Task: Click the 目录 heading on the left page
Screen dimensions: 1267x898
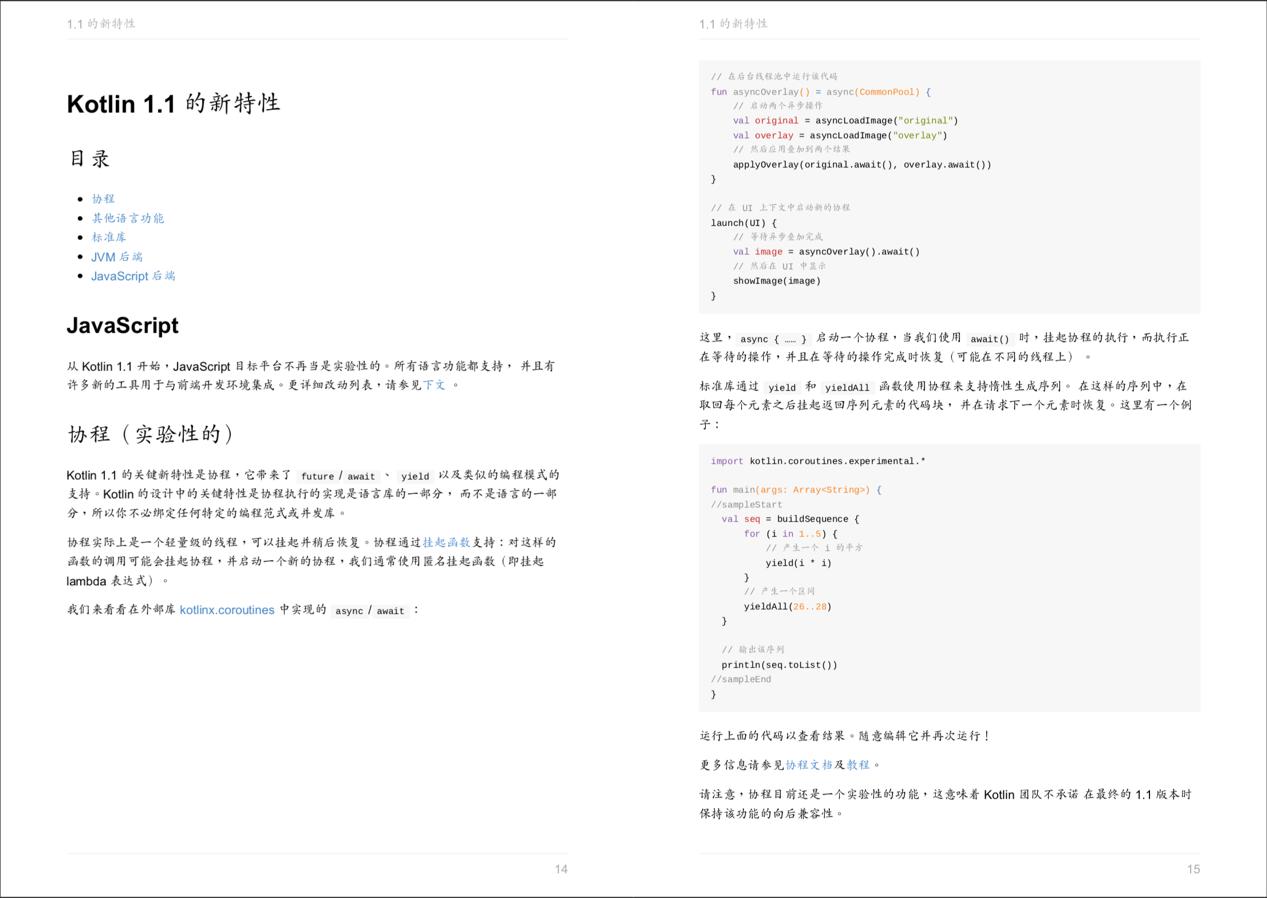Action: coord(92,158)
